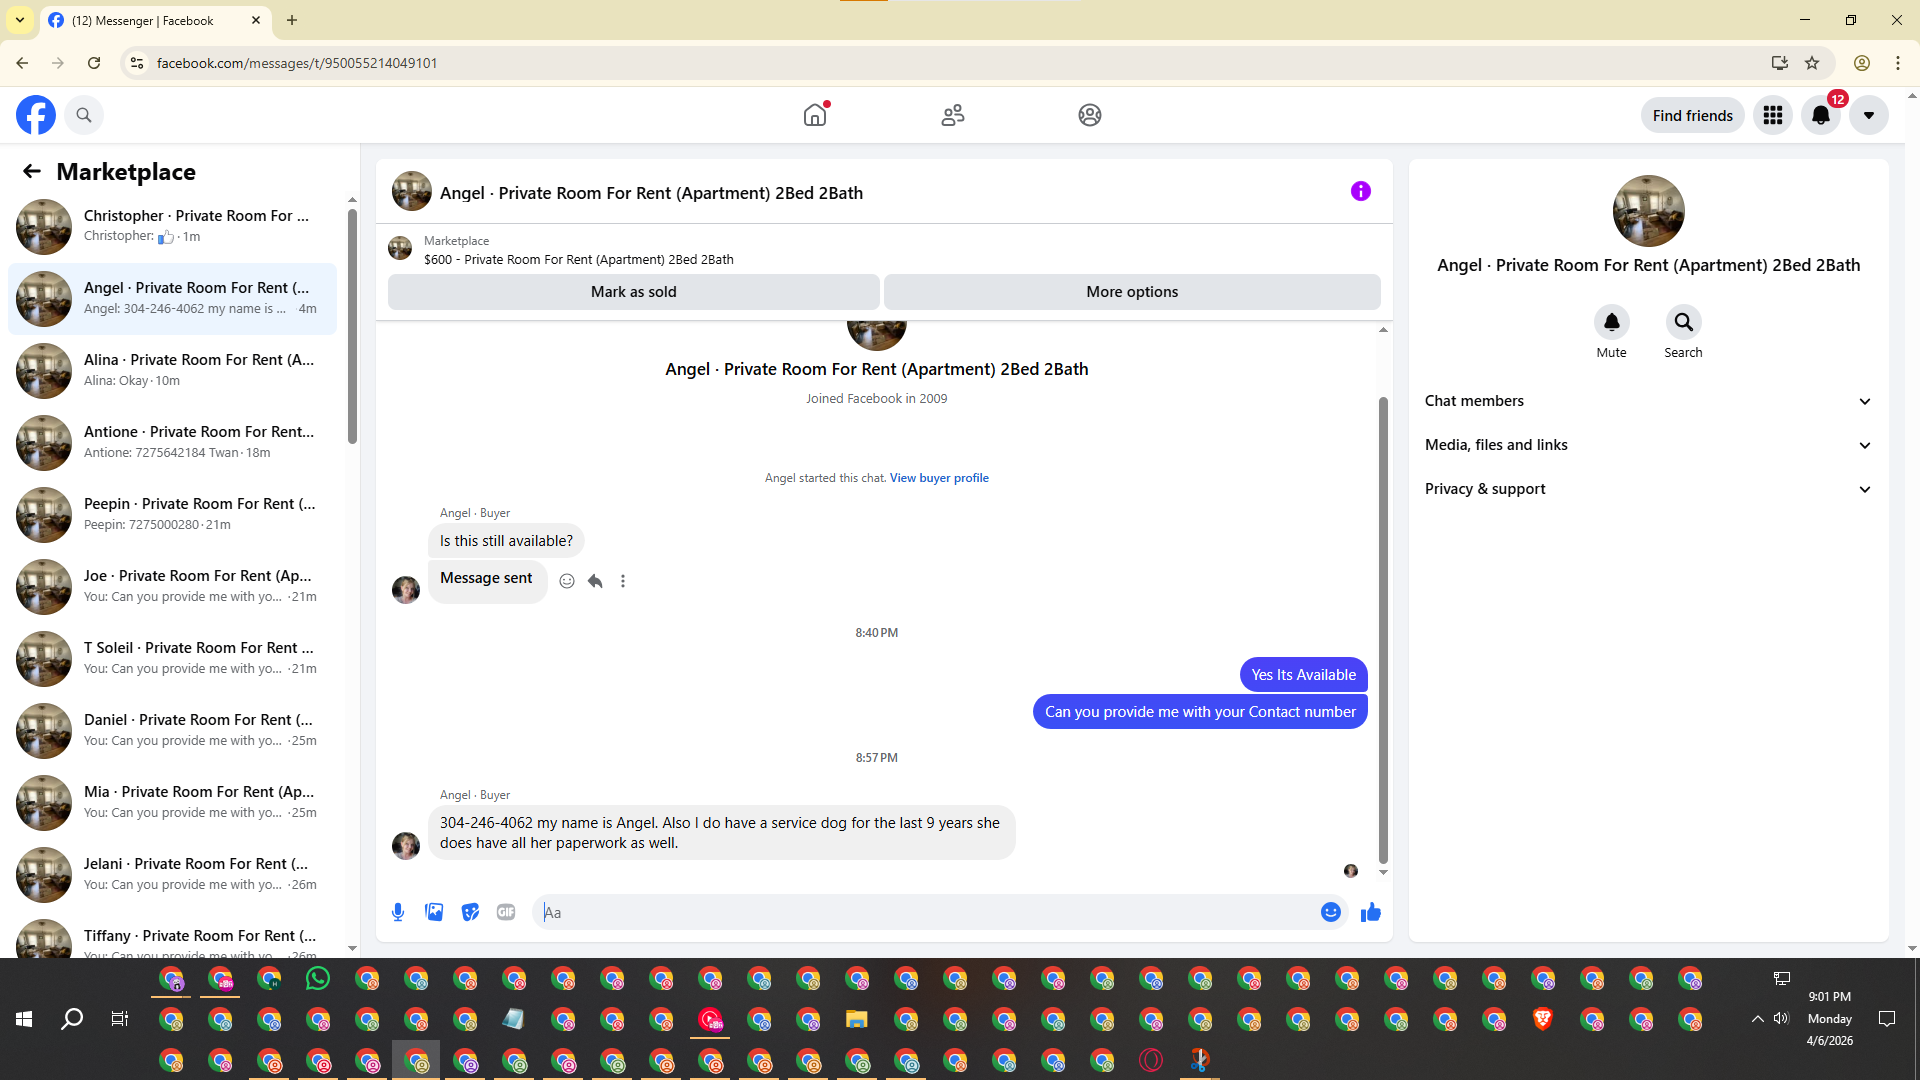Open Christopher's Private Room conversation
The height and width of the screenshot is (1080, 1920).
pos(172,227)
